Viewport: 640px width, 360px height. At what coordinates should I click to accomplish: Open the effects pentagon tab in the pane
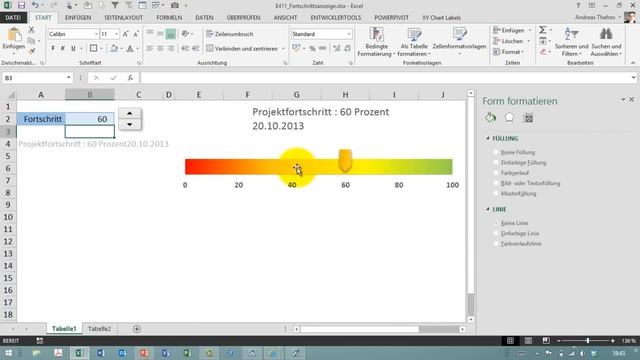click(x=509, y=118)
